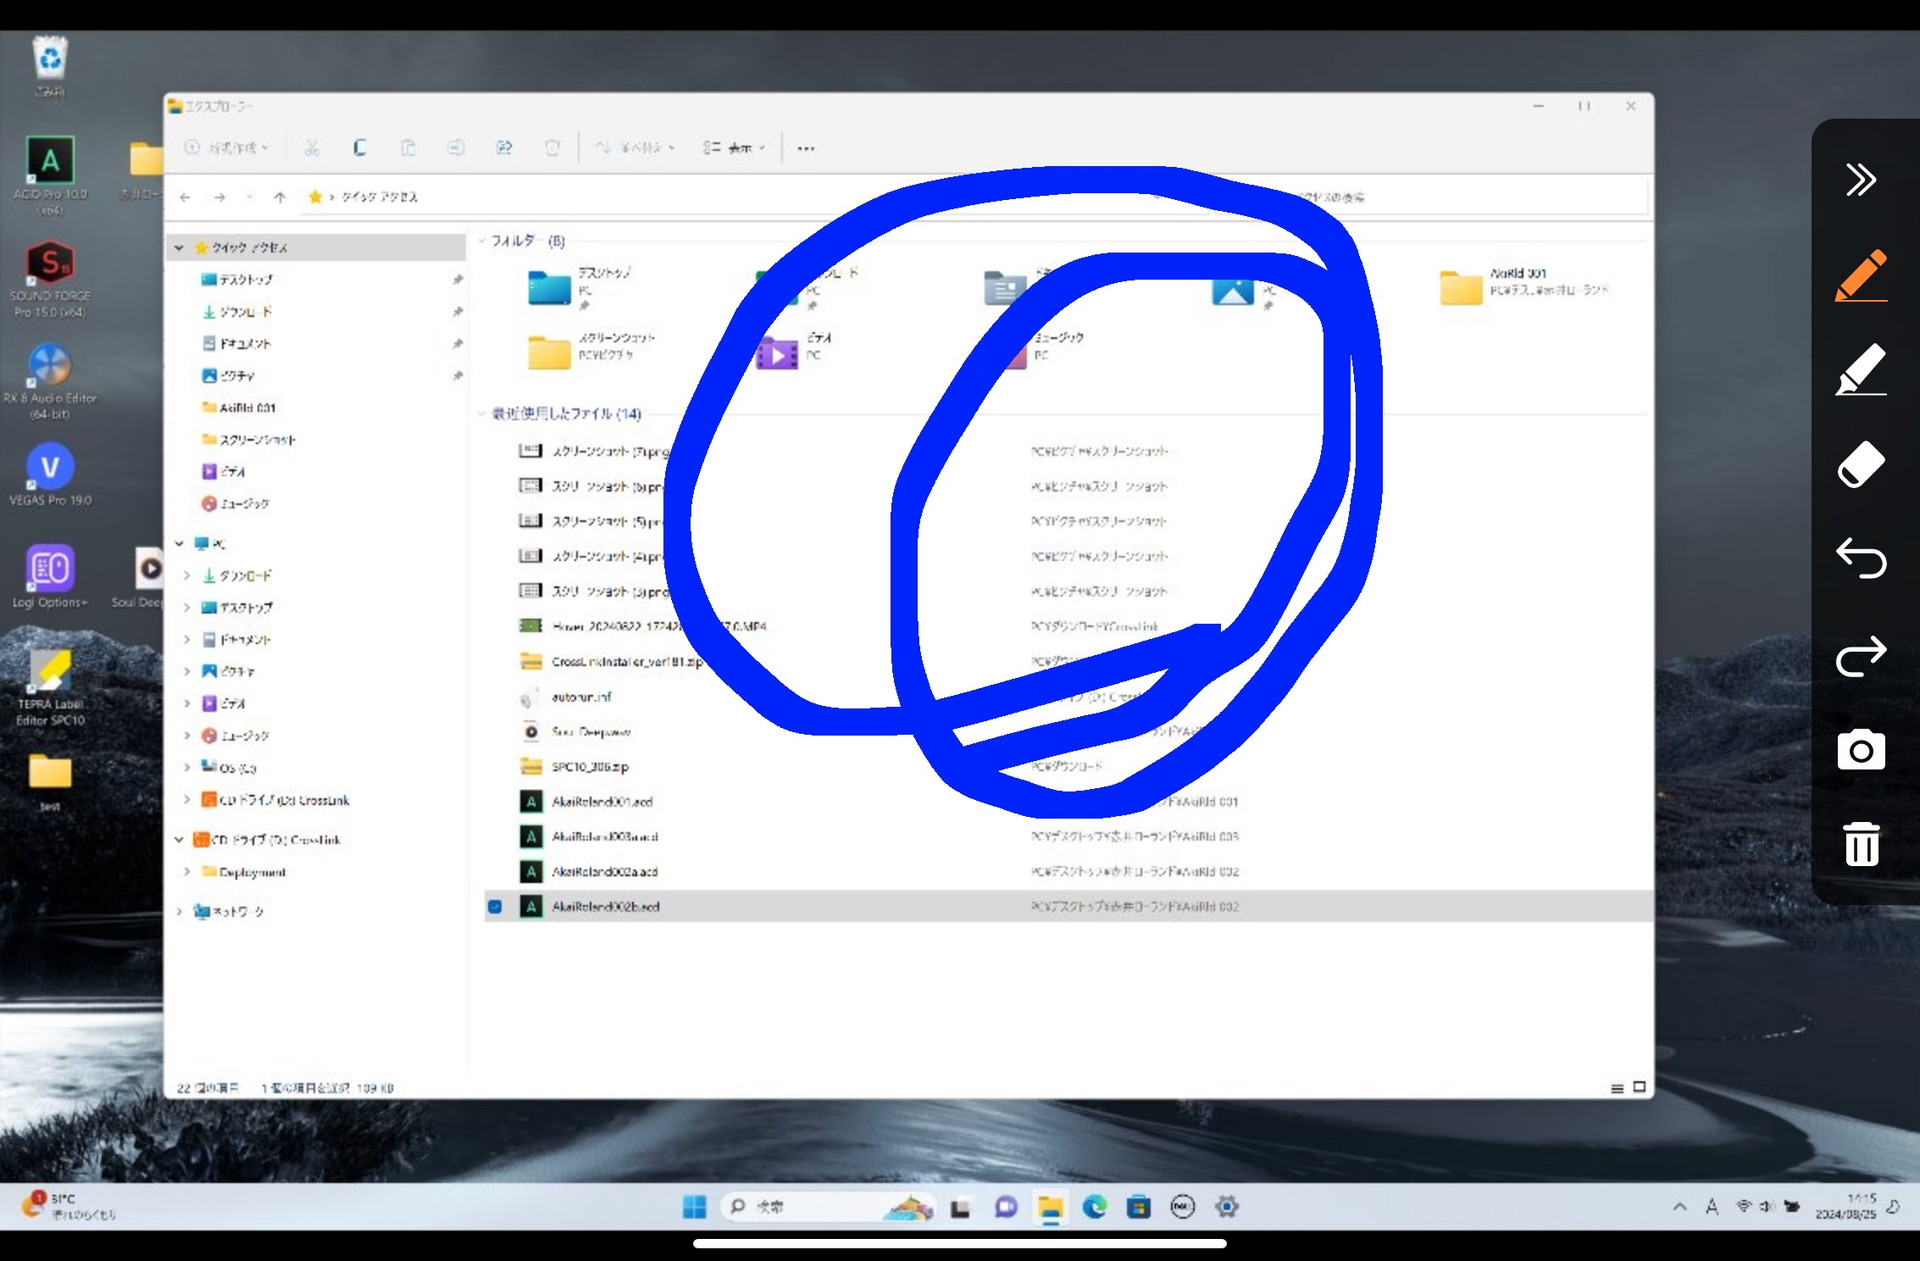Uncheck the AkaiReland002b.acd file checkbox
This screenshot has width=1920, height=1261.
[x=495, y=906]
